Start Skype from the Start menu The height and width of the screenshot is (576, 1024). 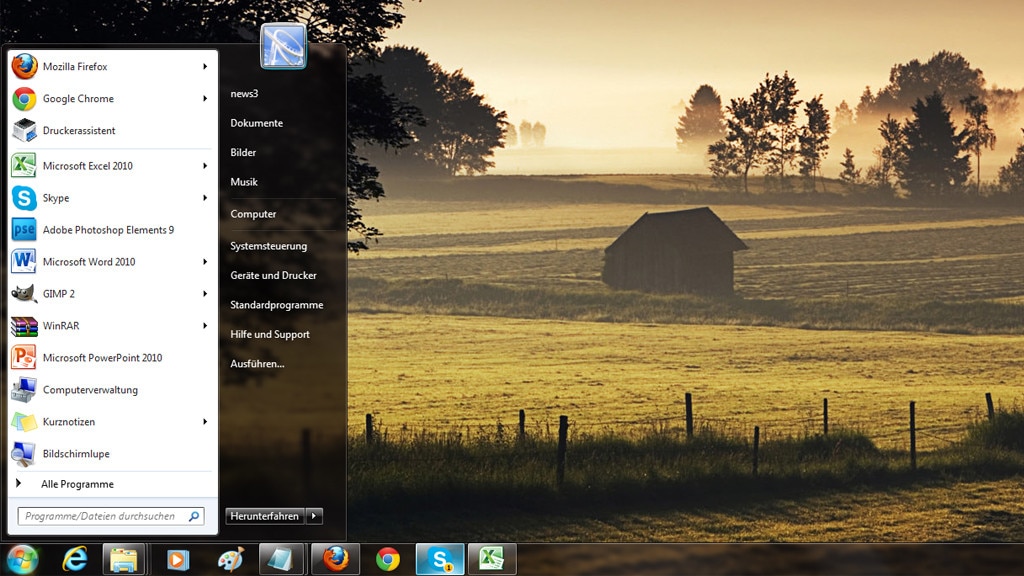pos(56,198)
